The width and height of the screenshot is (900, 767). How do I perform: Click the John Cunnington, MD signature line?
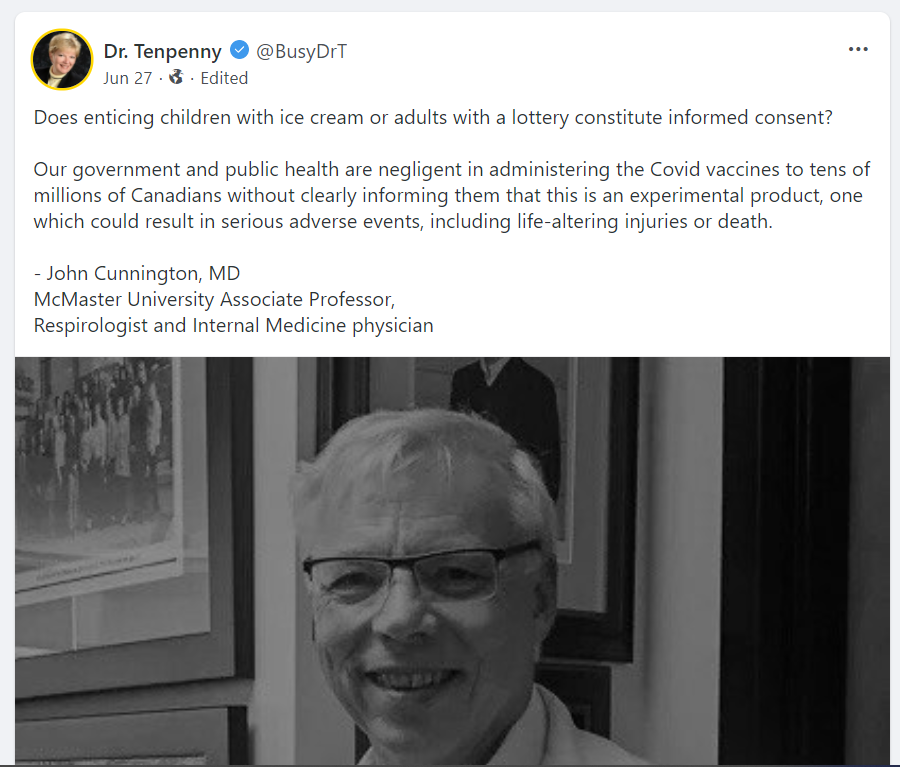(x=137, y=273)
